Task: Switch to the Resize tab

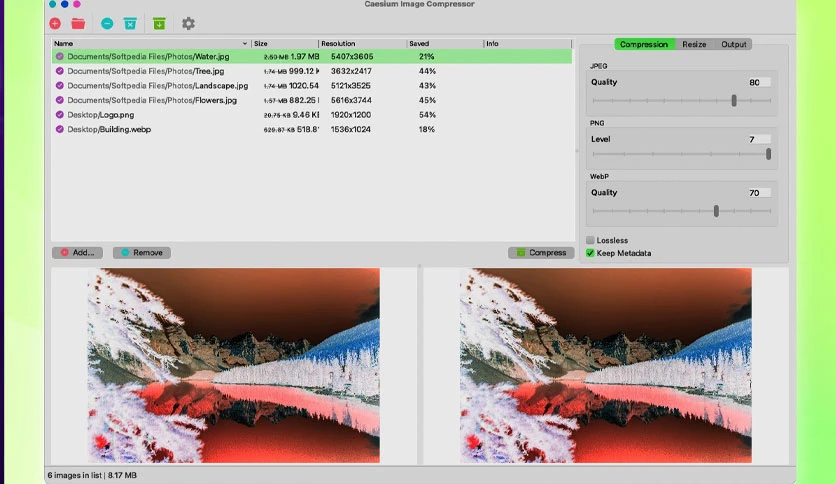Action: (x=694, y=44)
